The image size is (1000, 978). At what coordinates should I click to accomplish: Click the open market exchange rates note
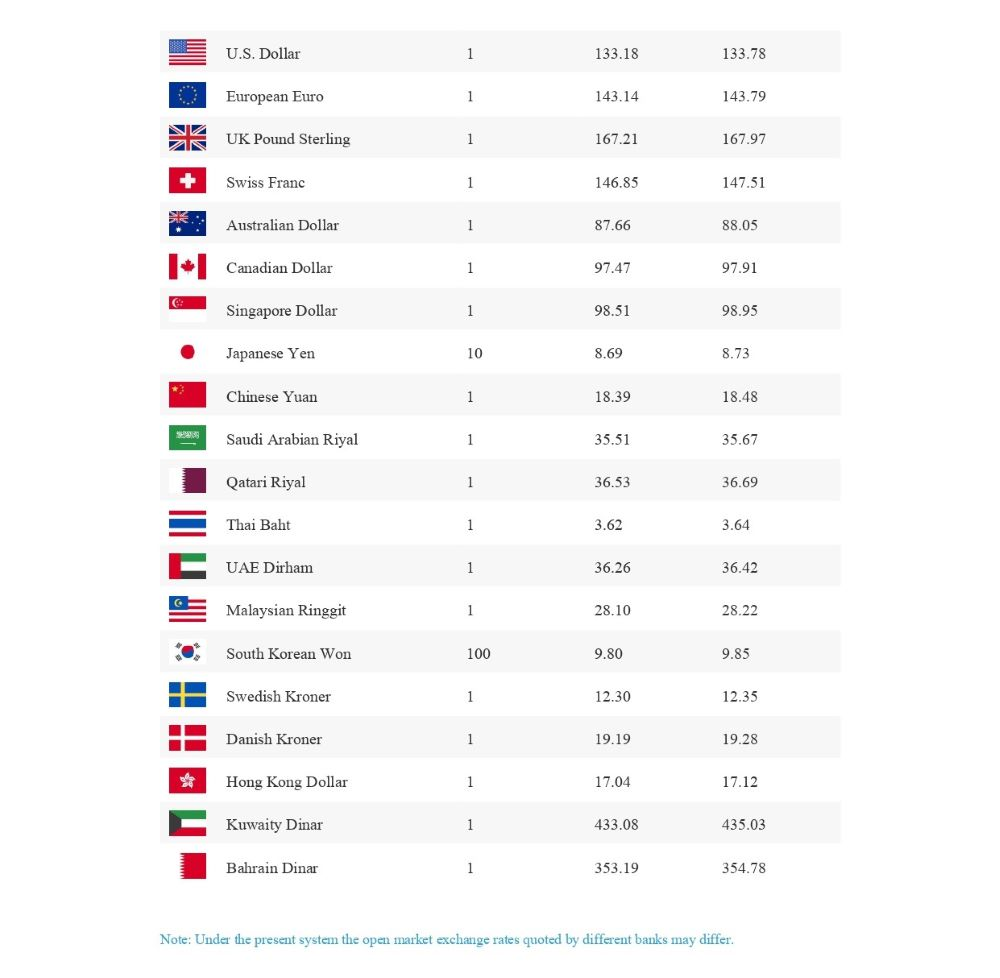tap(446, 940)
